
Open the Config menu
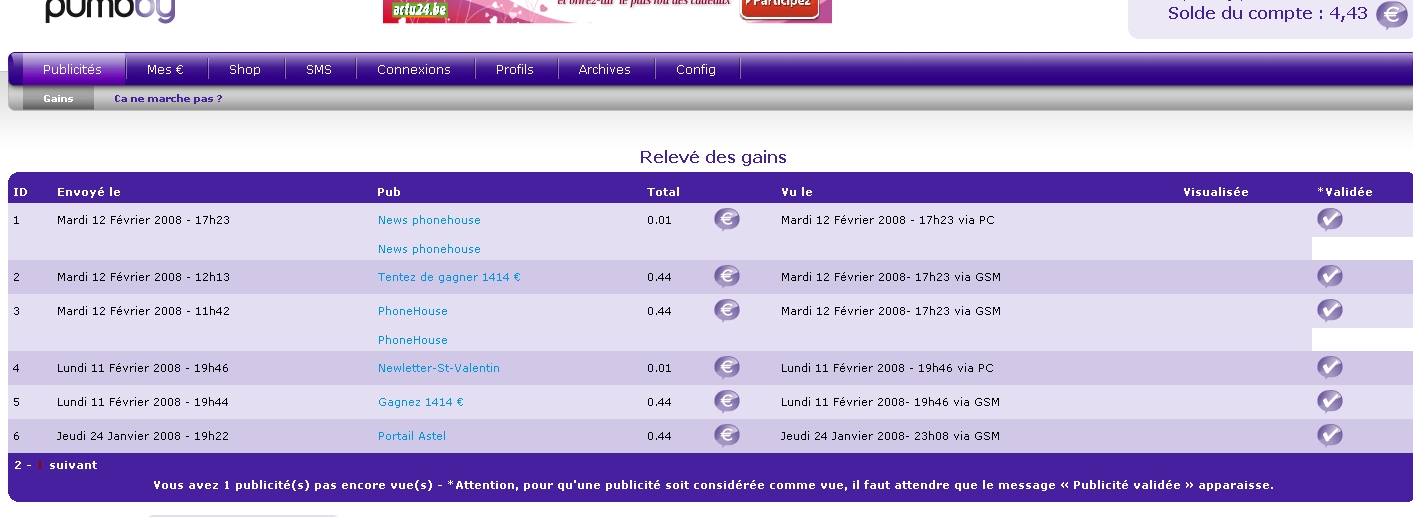click(x=695, y=70)
